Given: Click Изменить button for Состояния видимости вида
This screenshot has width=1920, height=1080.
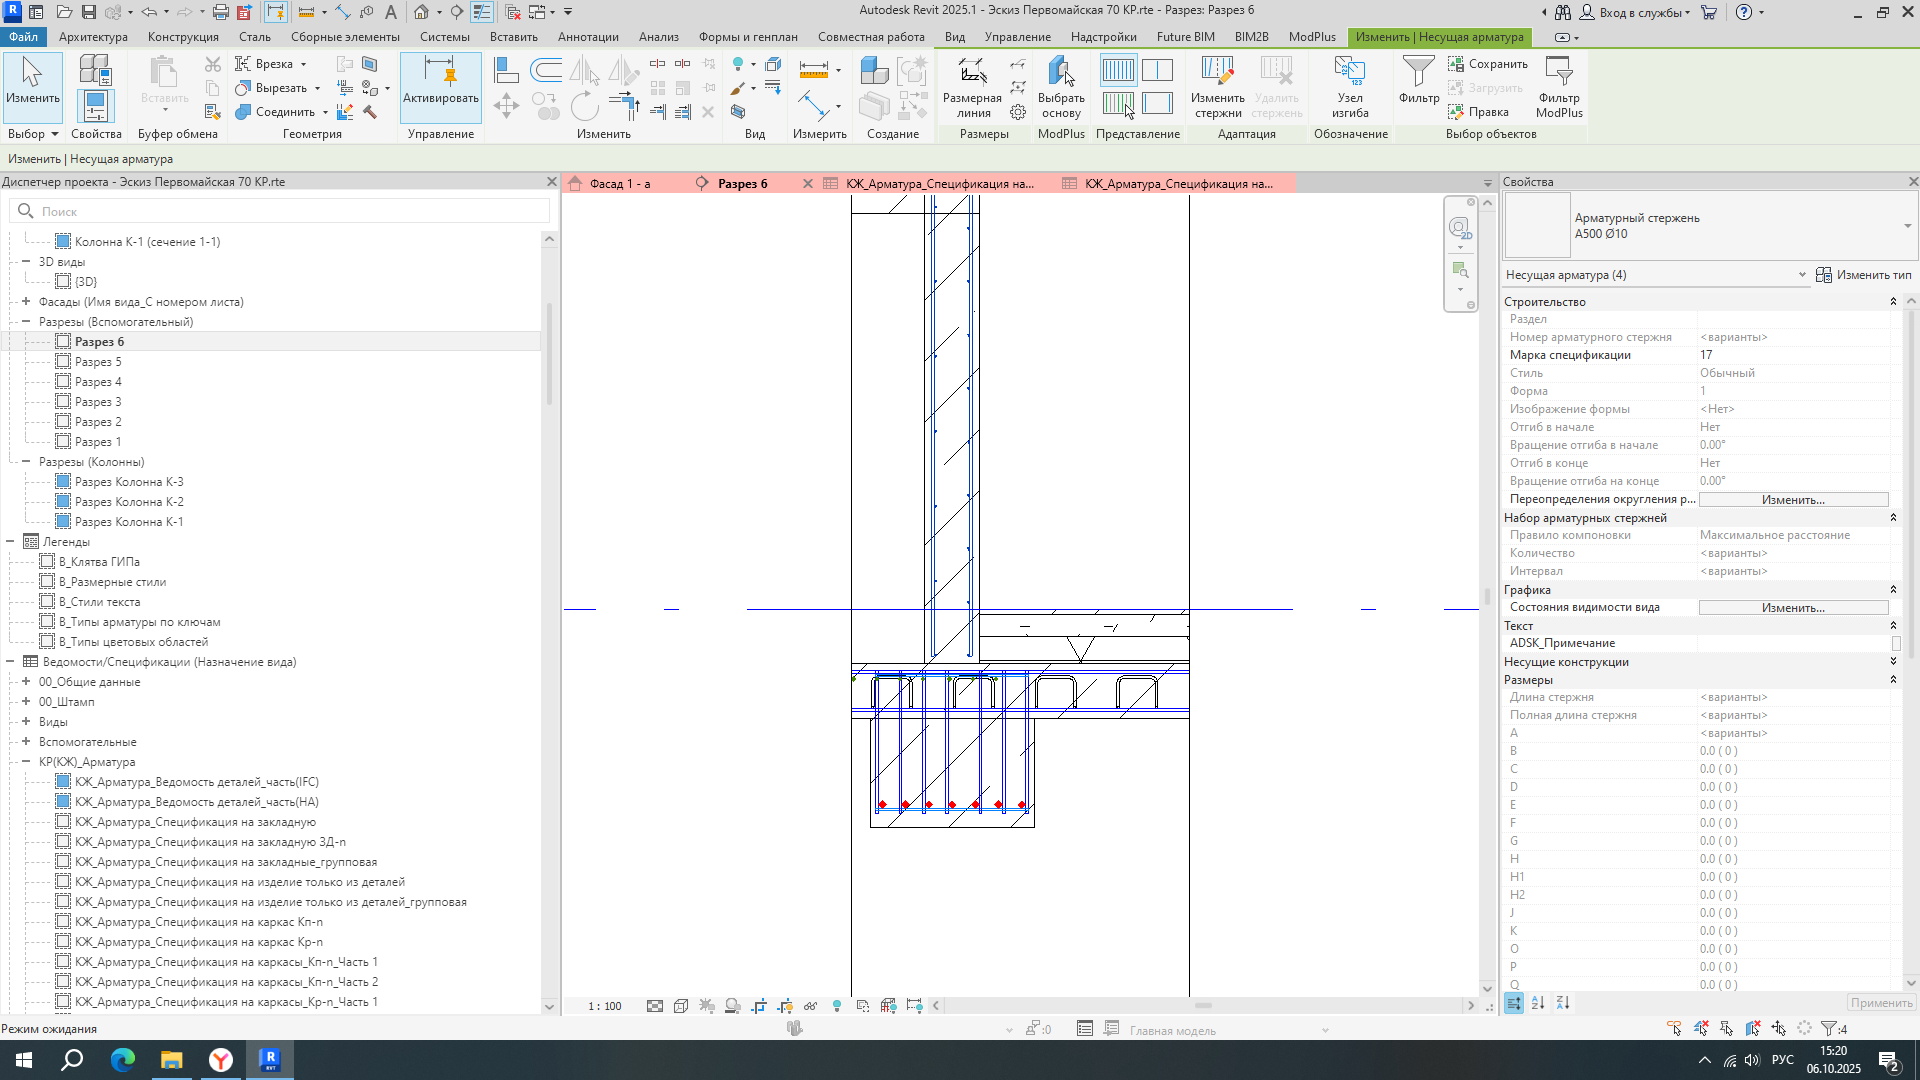Looking at the screenshot, I should point(1792,608).
